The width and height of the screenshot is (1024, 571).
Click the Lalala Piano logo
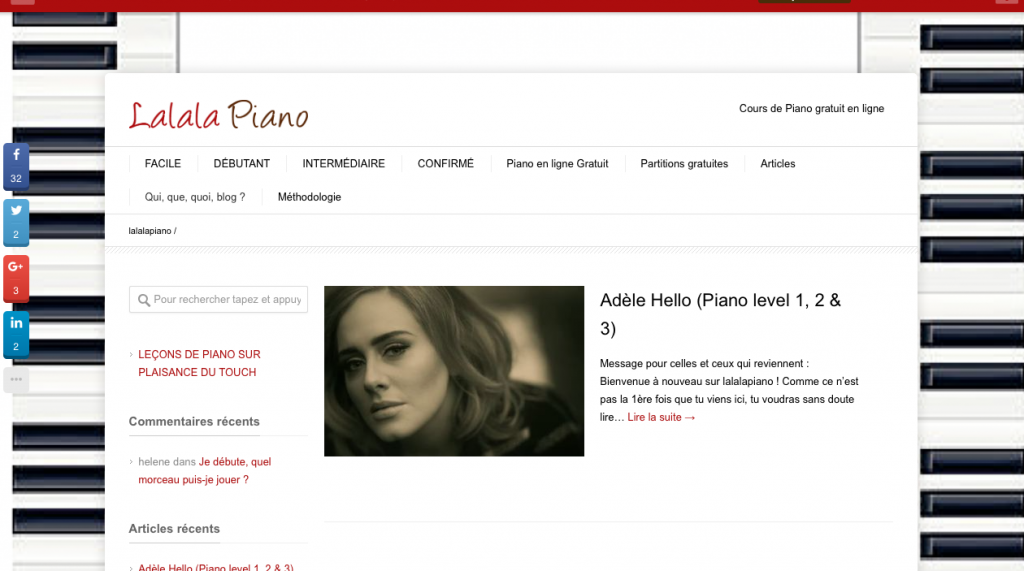pyautogui.click(x=218, y=115)
